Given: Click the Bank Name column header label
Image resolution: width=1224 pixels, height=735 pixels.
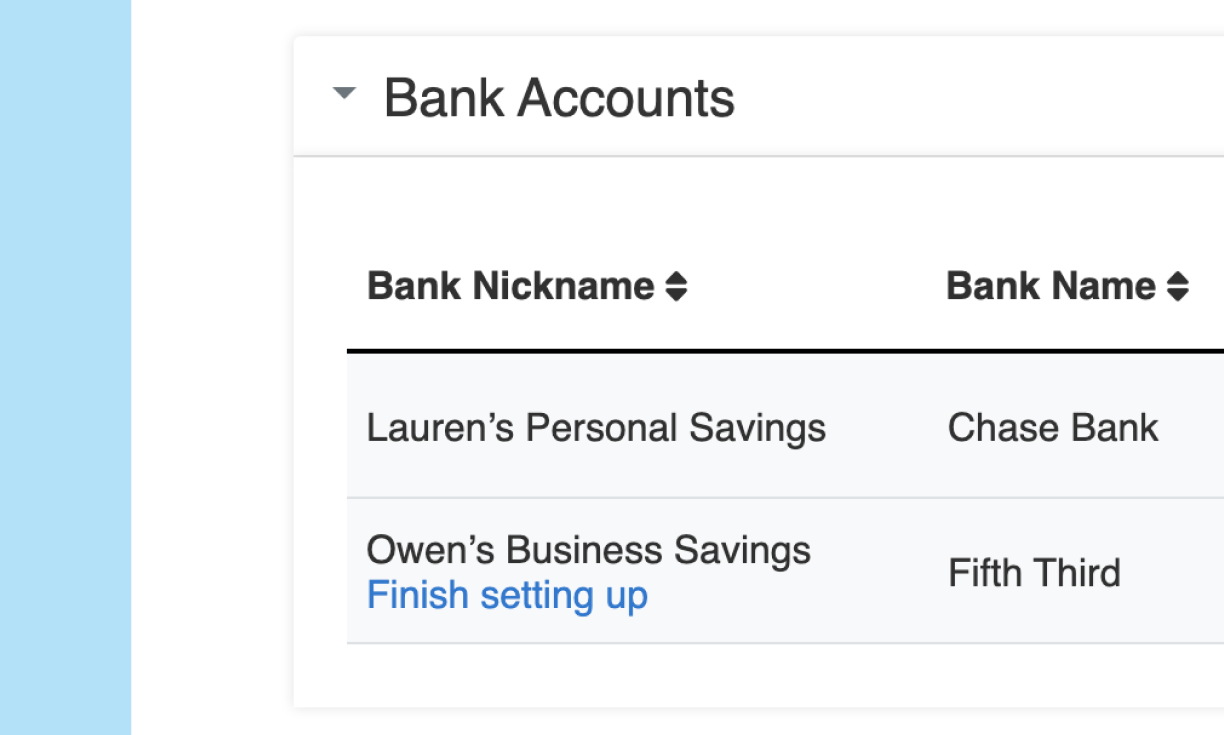Looking at the screenshot, I should (1050, 287).
